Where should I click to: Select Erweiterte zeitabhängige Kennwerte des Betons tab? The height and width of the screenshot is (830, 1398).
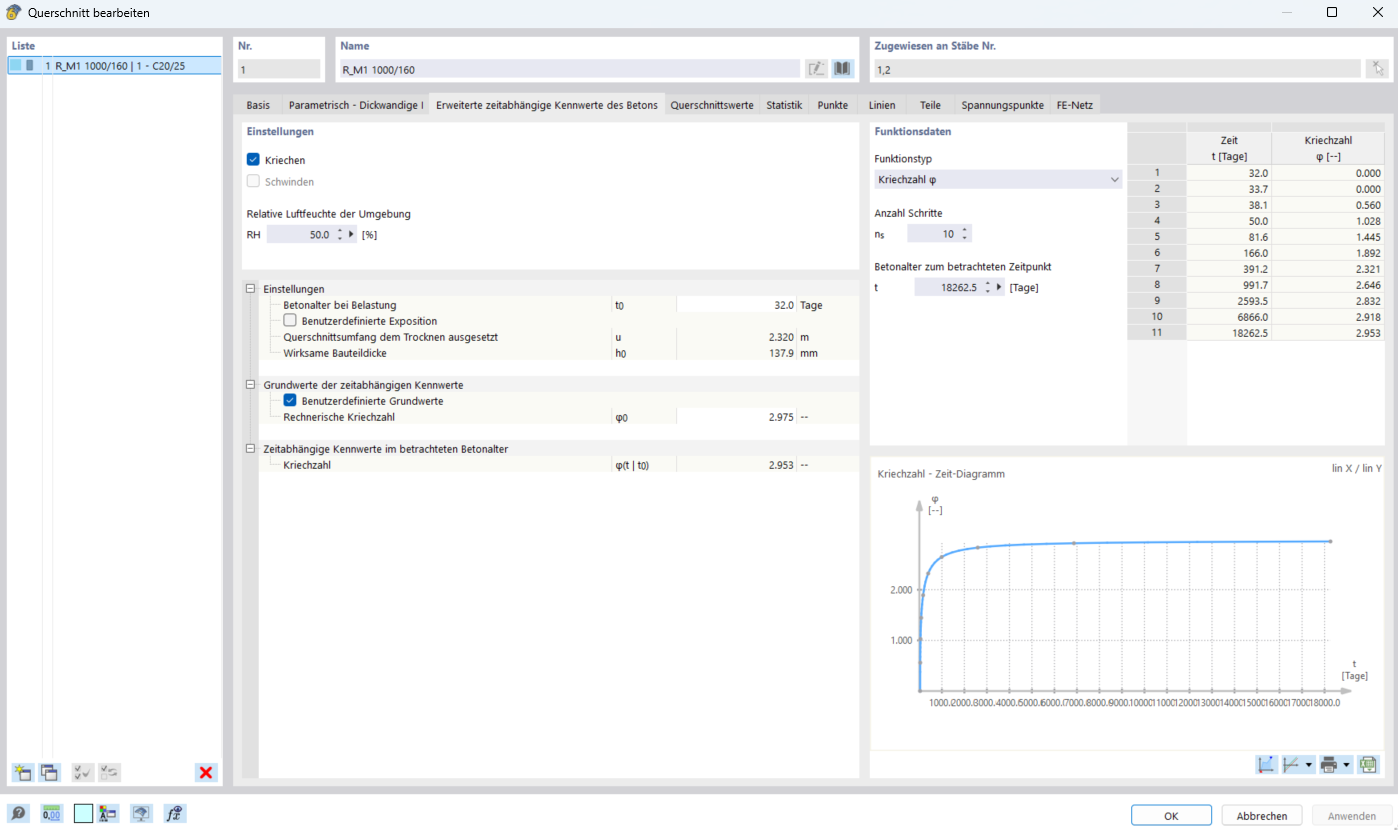(547, 105)
